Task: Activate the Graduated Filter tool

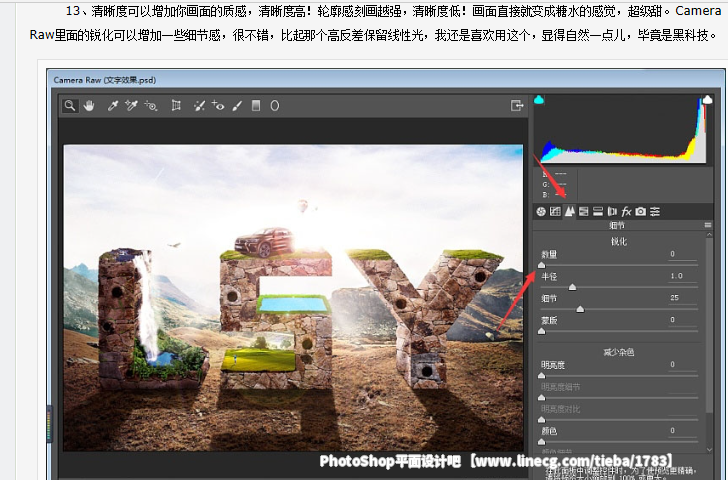Action: point(256,106)
